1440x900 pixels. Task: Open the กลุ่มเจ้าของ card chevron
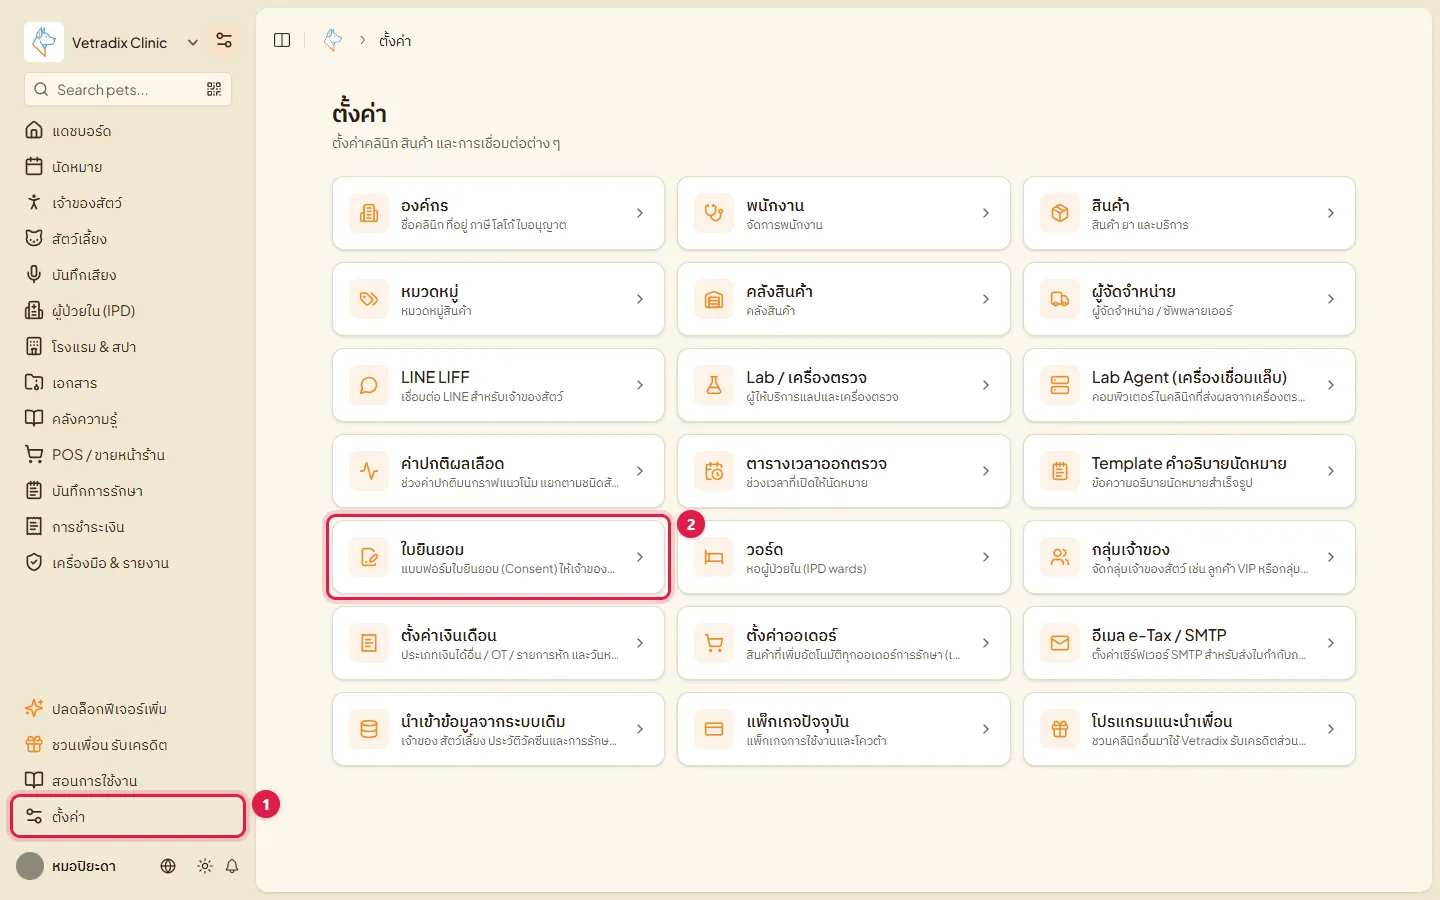pos(1331,557)
